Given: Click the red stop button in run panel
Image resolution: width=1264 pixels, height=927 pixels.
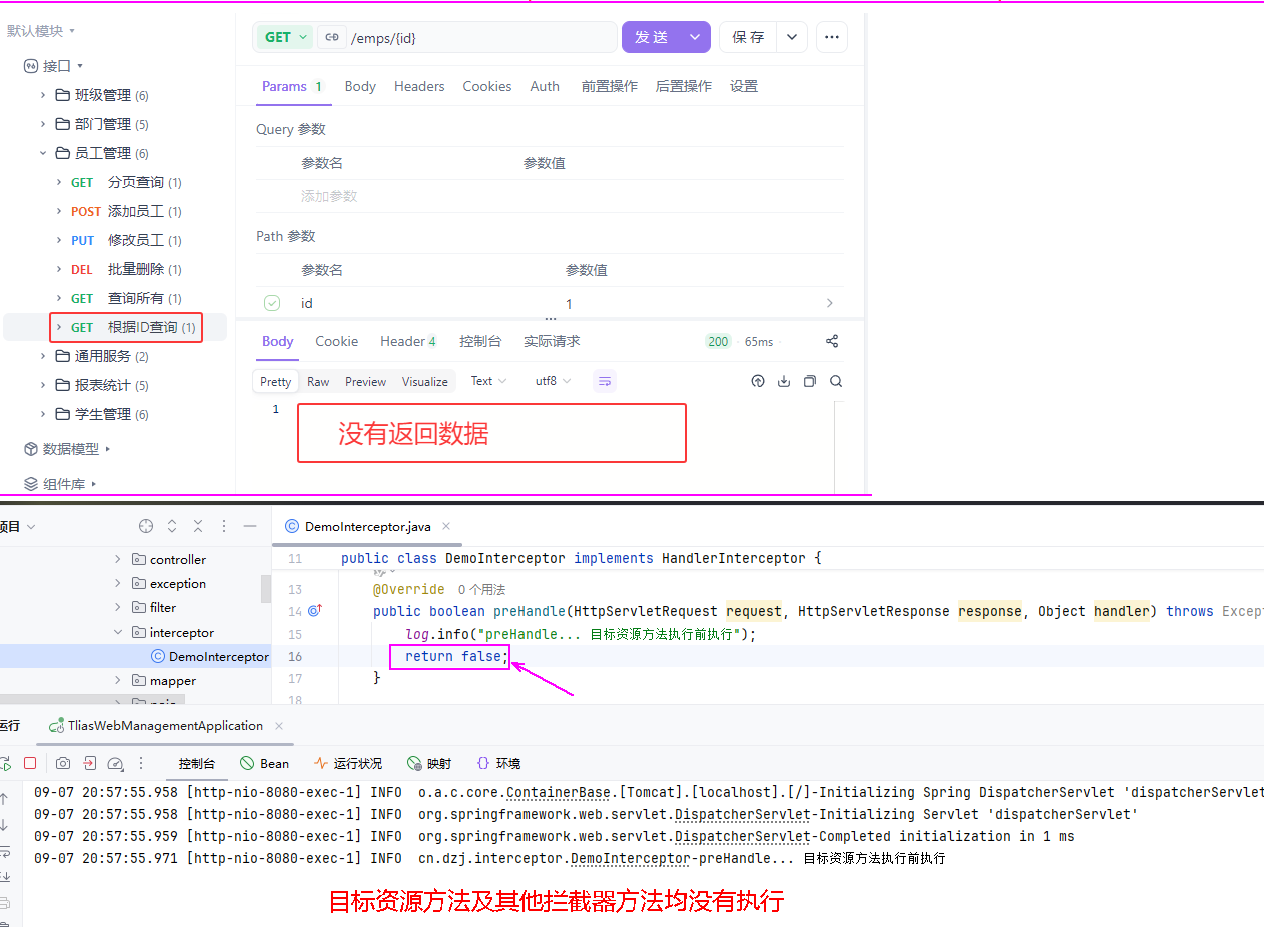Looking at the screenshot, I should 30,763.
